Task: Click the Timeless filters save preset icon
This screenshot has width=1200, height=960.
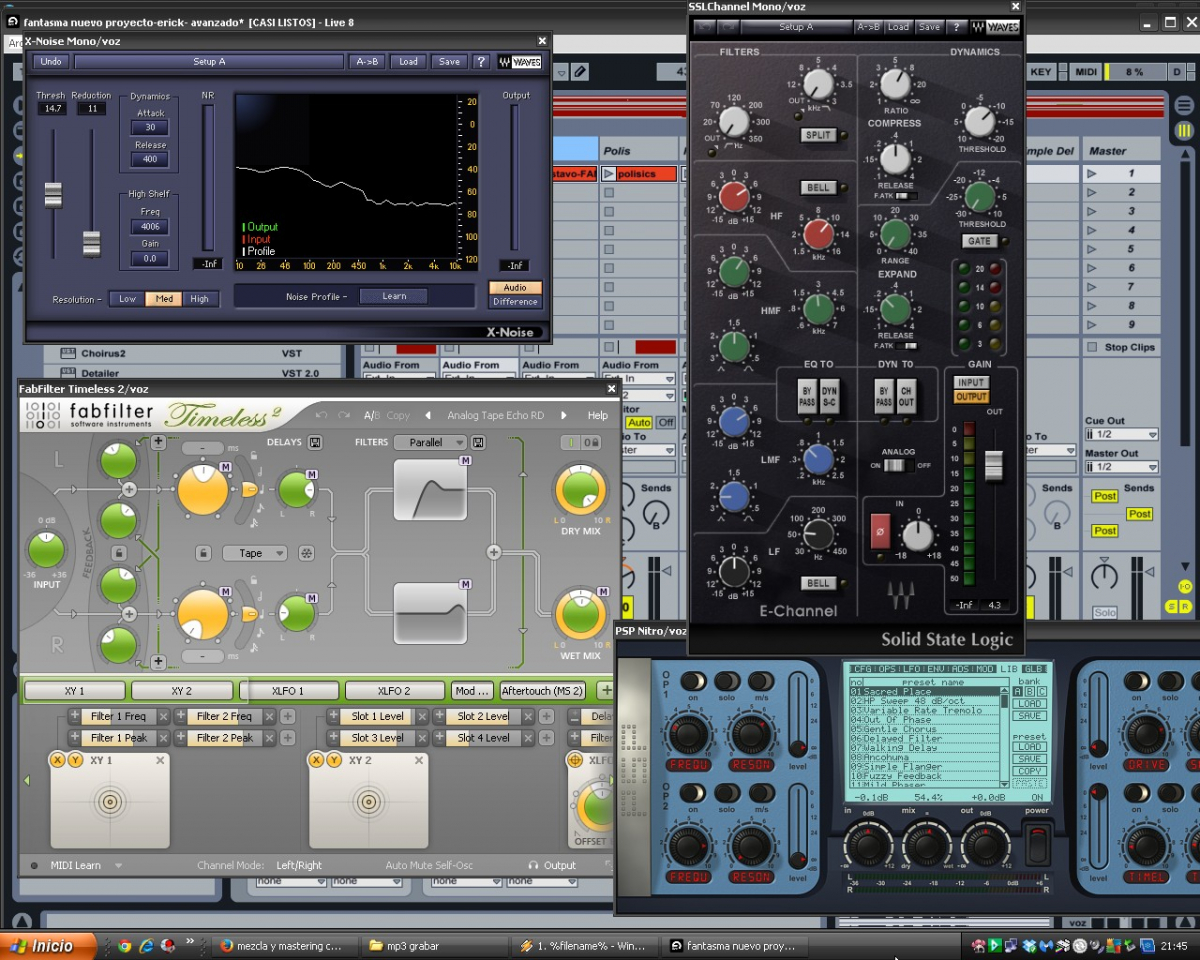Action: (x=478, y=442)
